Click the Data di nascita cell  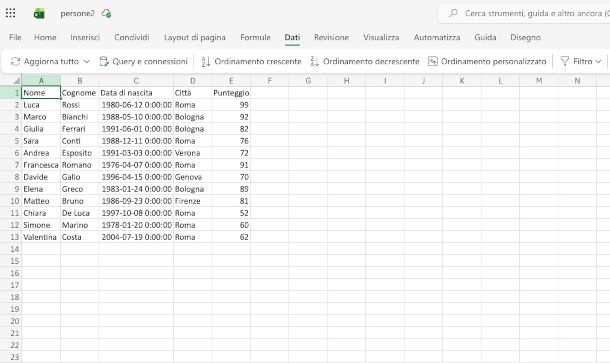point(136,93)
